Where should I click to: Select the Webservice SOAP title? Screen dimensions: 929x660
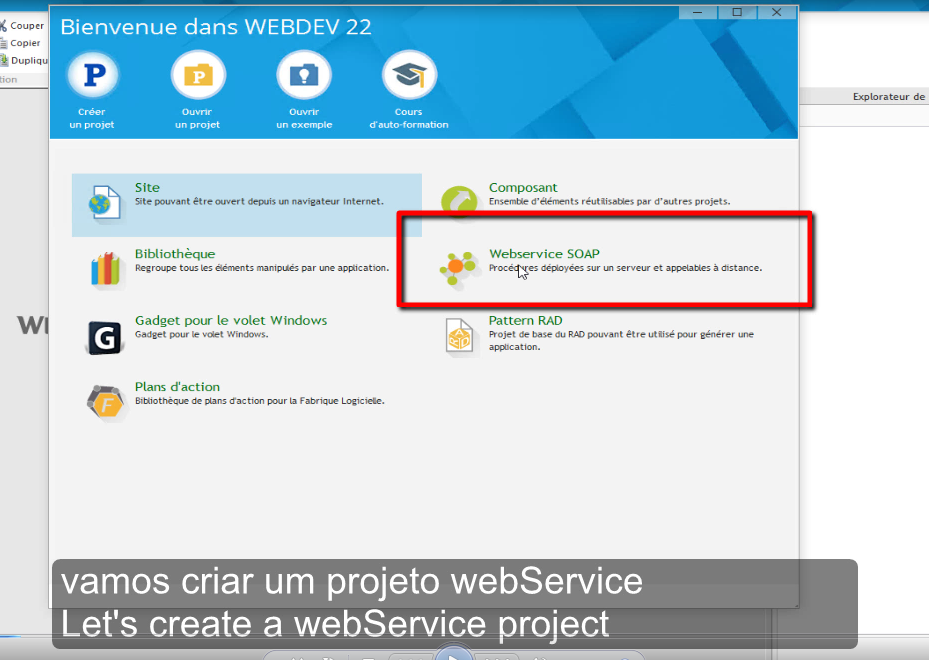(544, 254)
